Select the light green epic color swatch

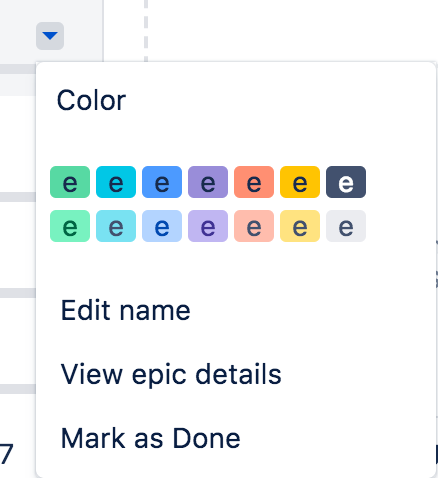coord(70,226)
